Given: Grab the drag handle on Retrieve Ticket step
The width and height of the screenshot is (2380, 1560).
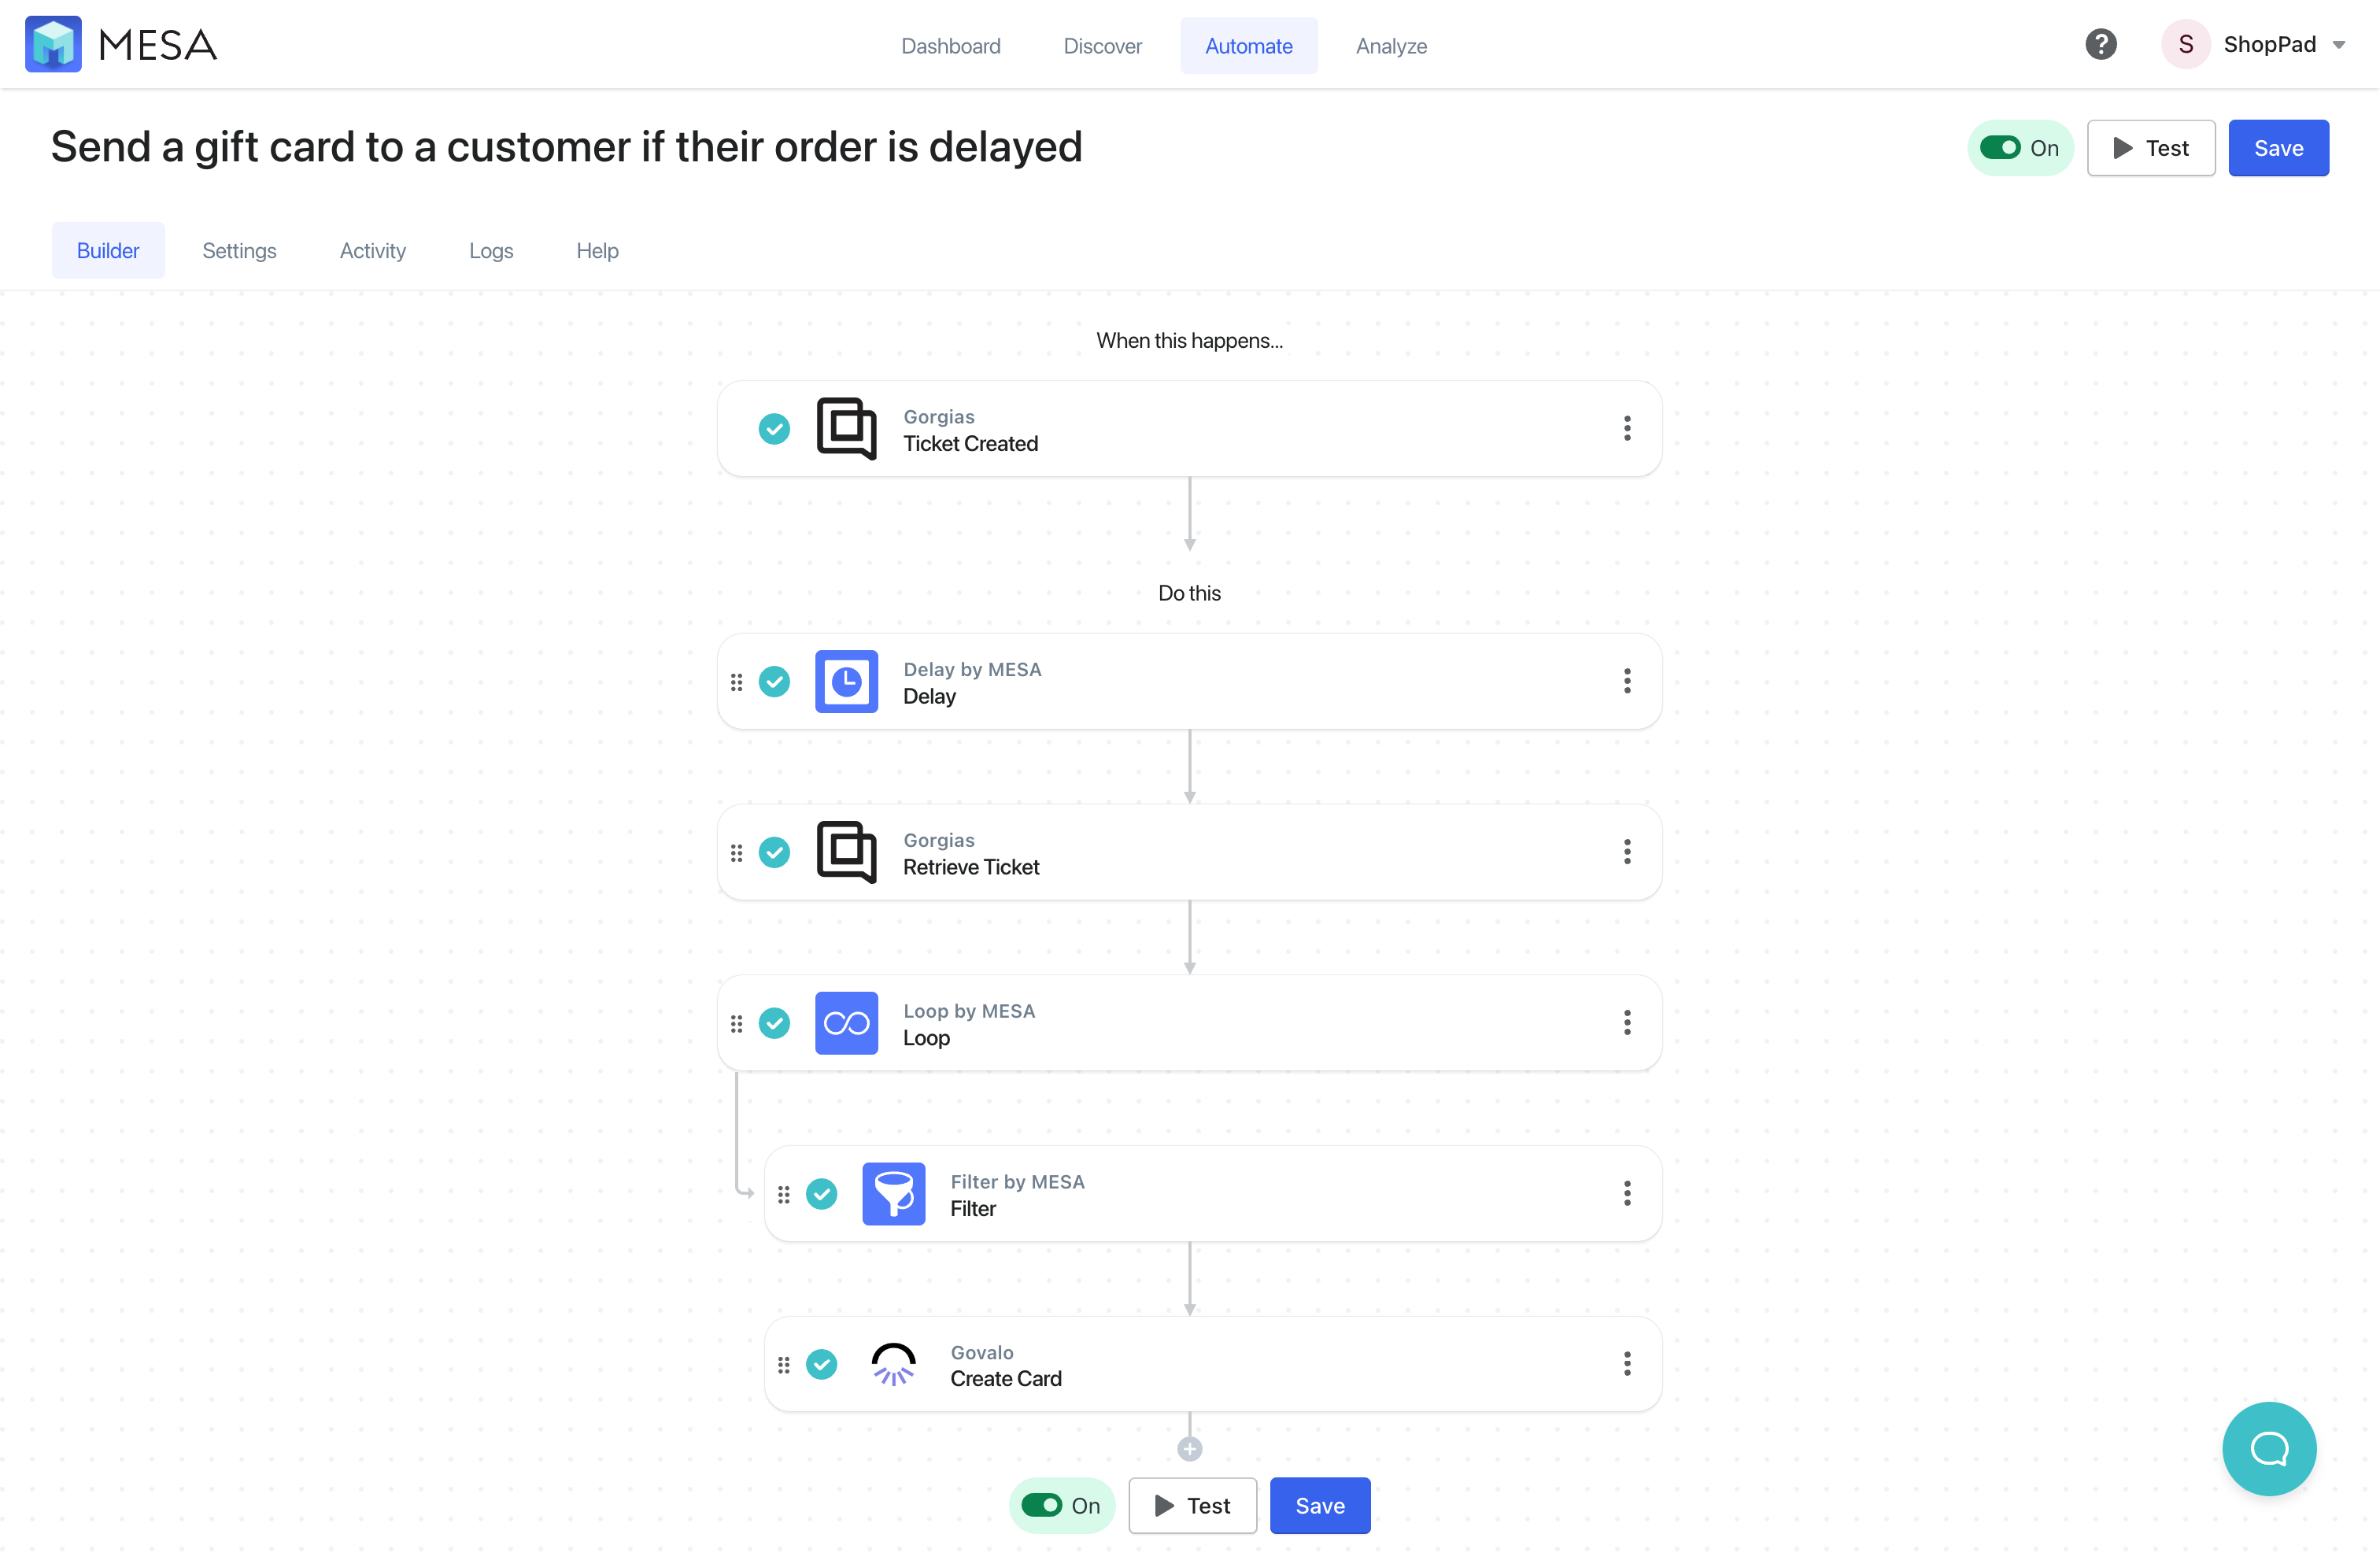Looking at the screenshot, I should coord(736,852).
